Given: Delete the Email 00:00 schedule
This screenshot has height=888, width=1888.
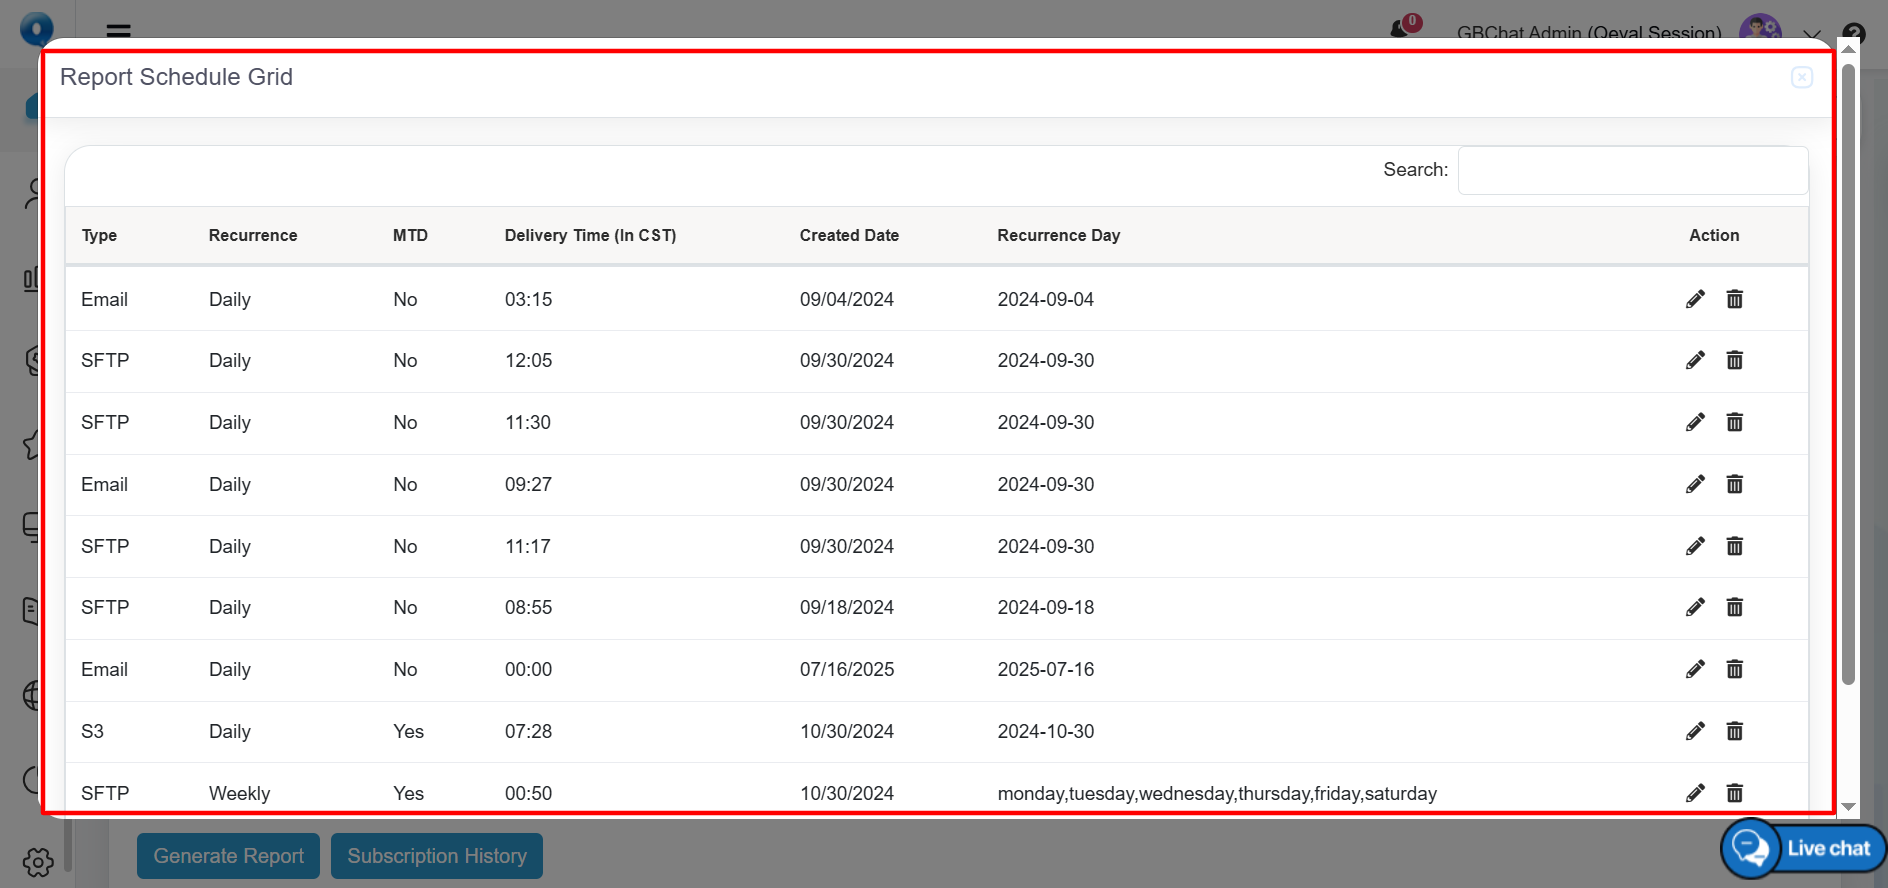Looking at the screenshot, I should tap(1735, 669).
